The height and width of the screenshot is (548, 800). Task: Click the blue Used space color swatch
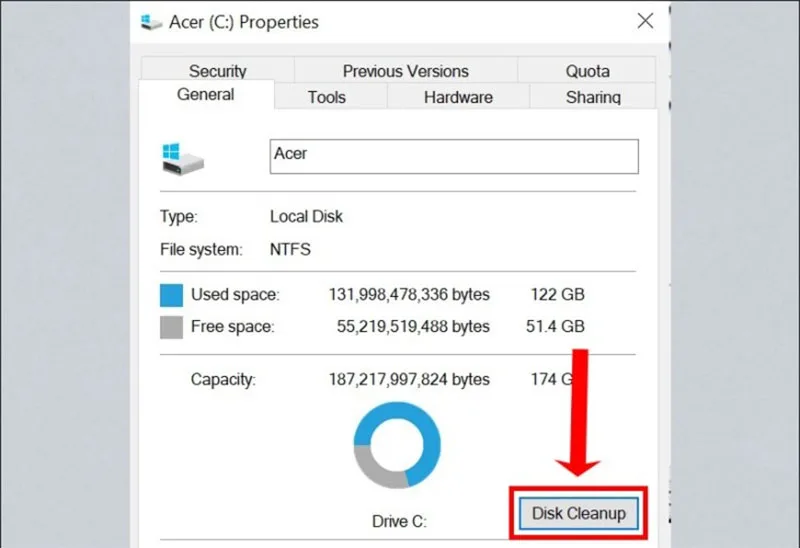click(171, 295)
